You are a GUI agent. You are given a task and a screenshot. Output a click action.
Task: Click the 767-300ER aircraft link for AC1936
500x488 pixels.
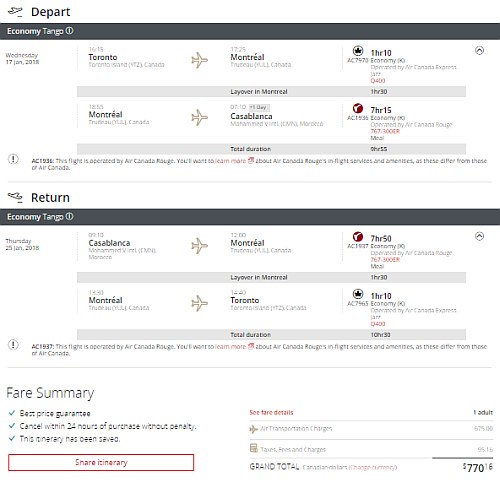(385, 131)
